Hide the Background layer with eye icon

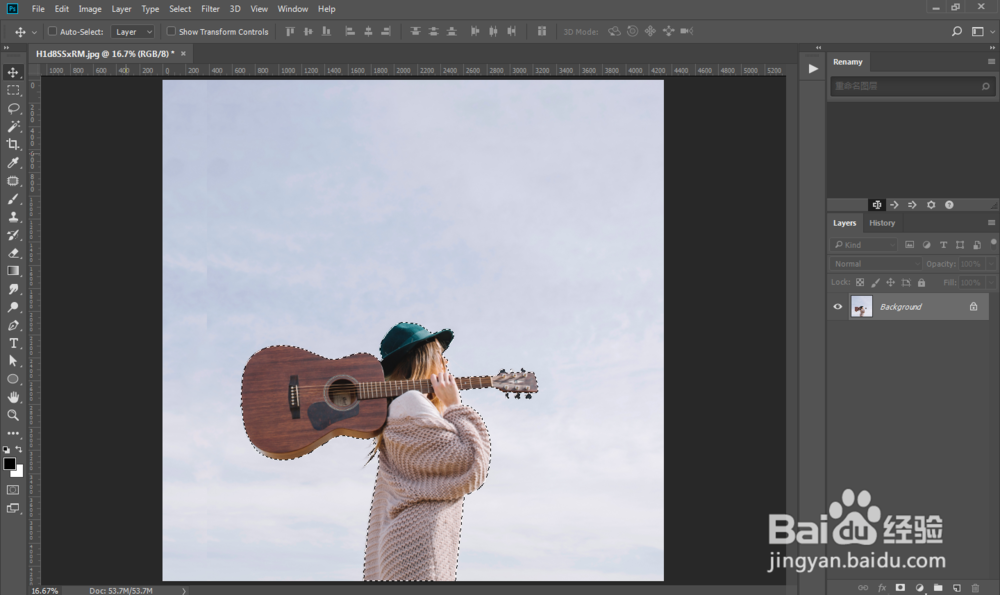(838, 307)
